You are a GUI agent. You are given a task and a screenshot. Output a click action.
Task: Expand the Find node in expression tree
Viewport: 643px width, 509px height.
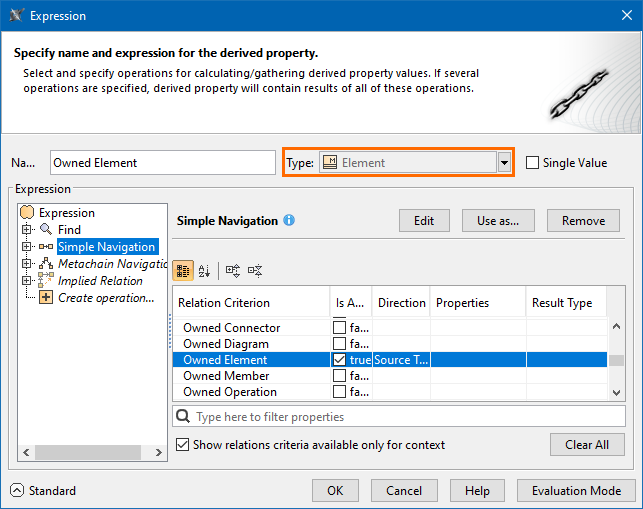[x=27, y=230]
